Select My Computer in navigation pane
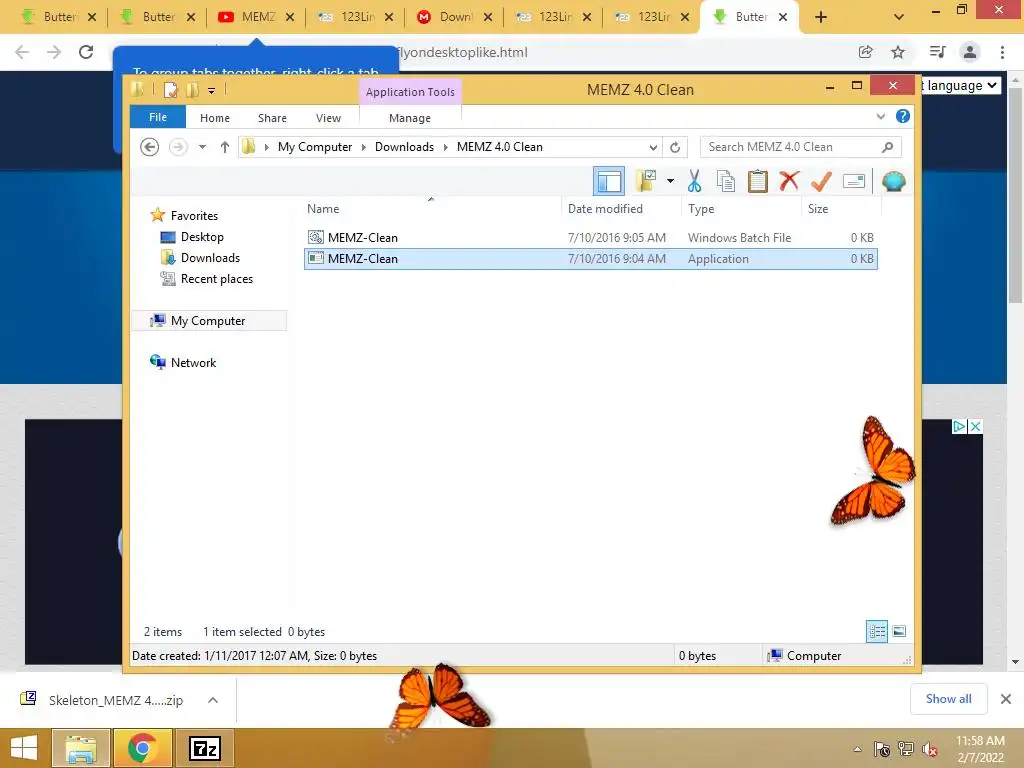 tap(208, 321)
